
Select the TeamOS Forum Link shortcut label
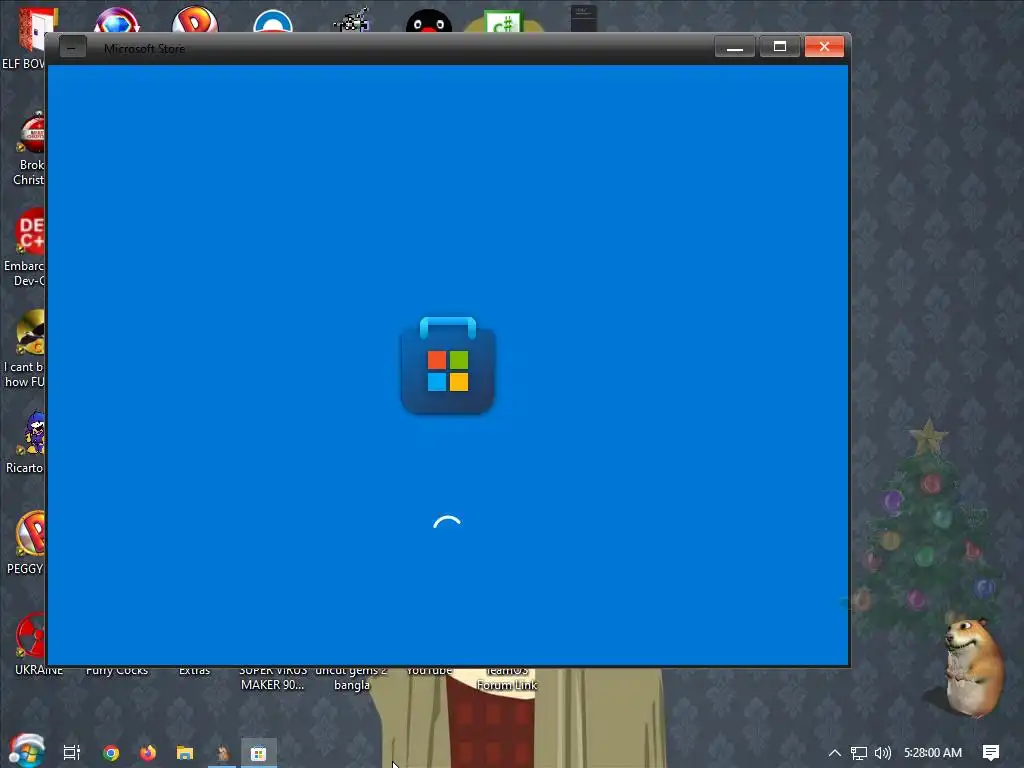[x=507, y=678]
